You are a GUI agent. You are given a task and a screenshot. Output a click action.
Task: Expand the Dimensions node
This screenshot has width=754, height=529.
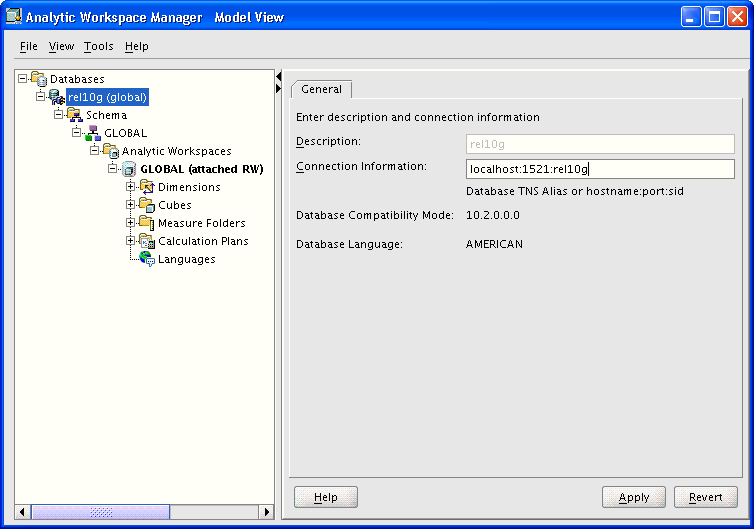[x=130, y=186]
